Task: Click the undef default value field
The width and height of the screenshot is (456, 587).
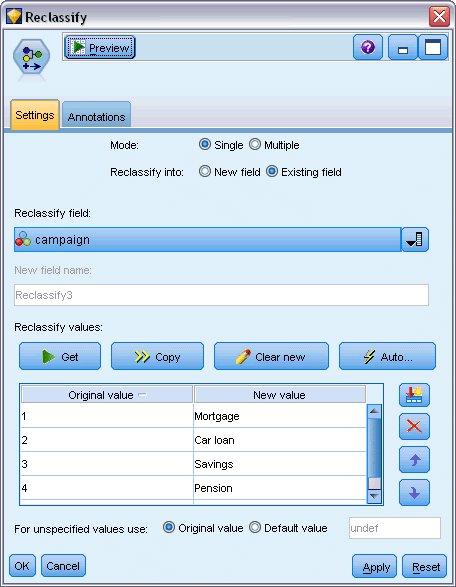Action: point(395,528)
